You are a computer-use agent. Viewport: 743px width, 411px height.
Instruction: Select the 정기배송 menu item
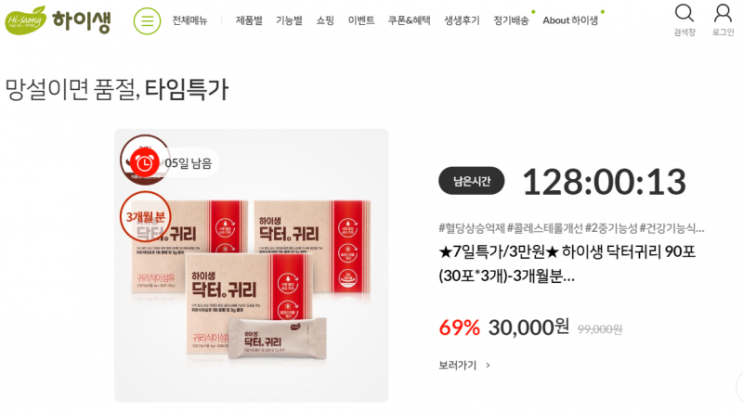511,20
